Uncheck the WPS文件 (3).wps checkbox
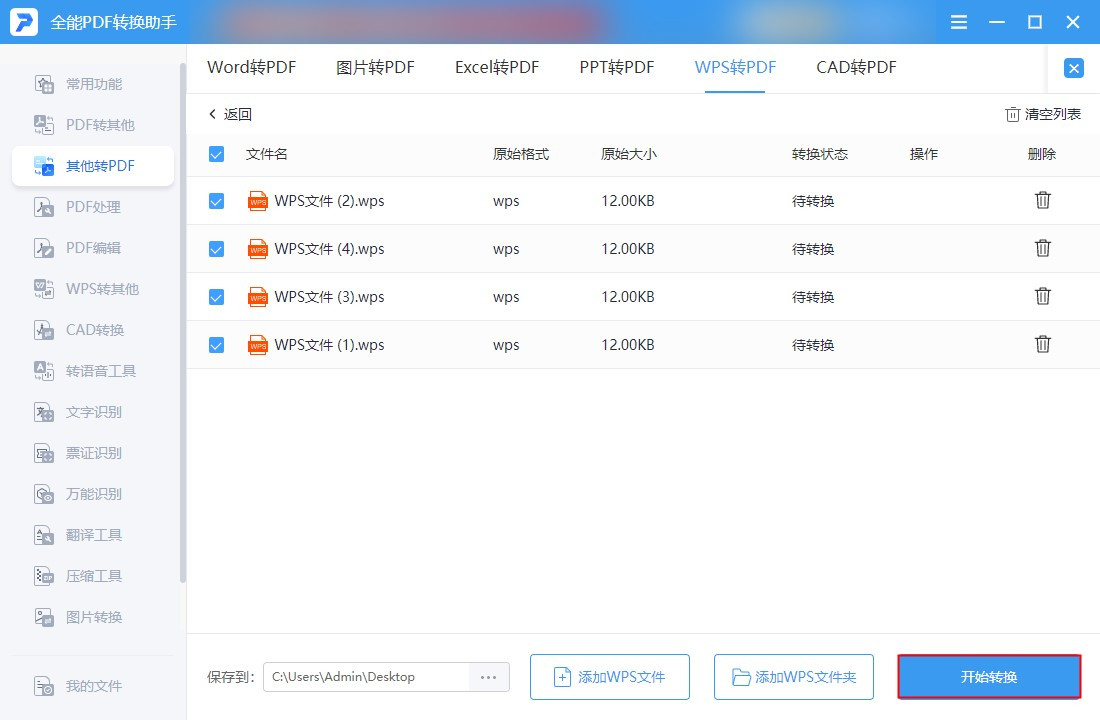Screen dimensions: 1100x720 tap(216, 297)
